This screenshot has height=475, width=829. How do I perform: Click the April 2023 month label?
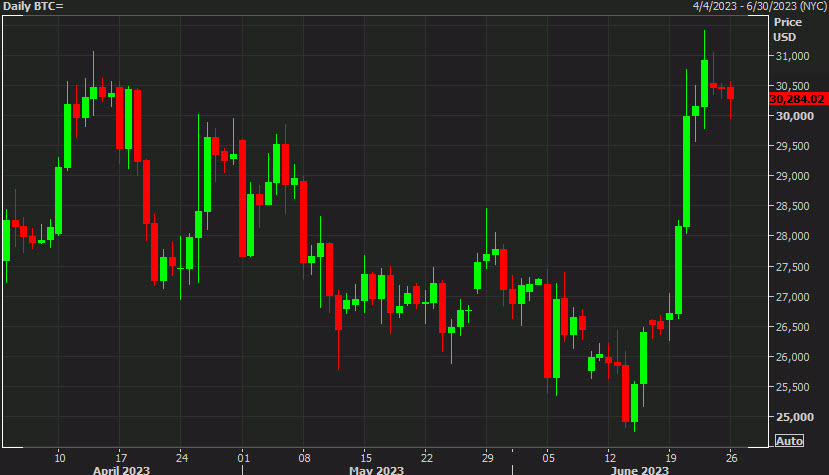[x=121, y=470]
